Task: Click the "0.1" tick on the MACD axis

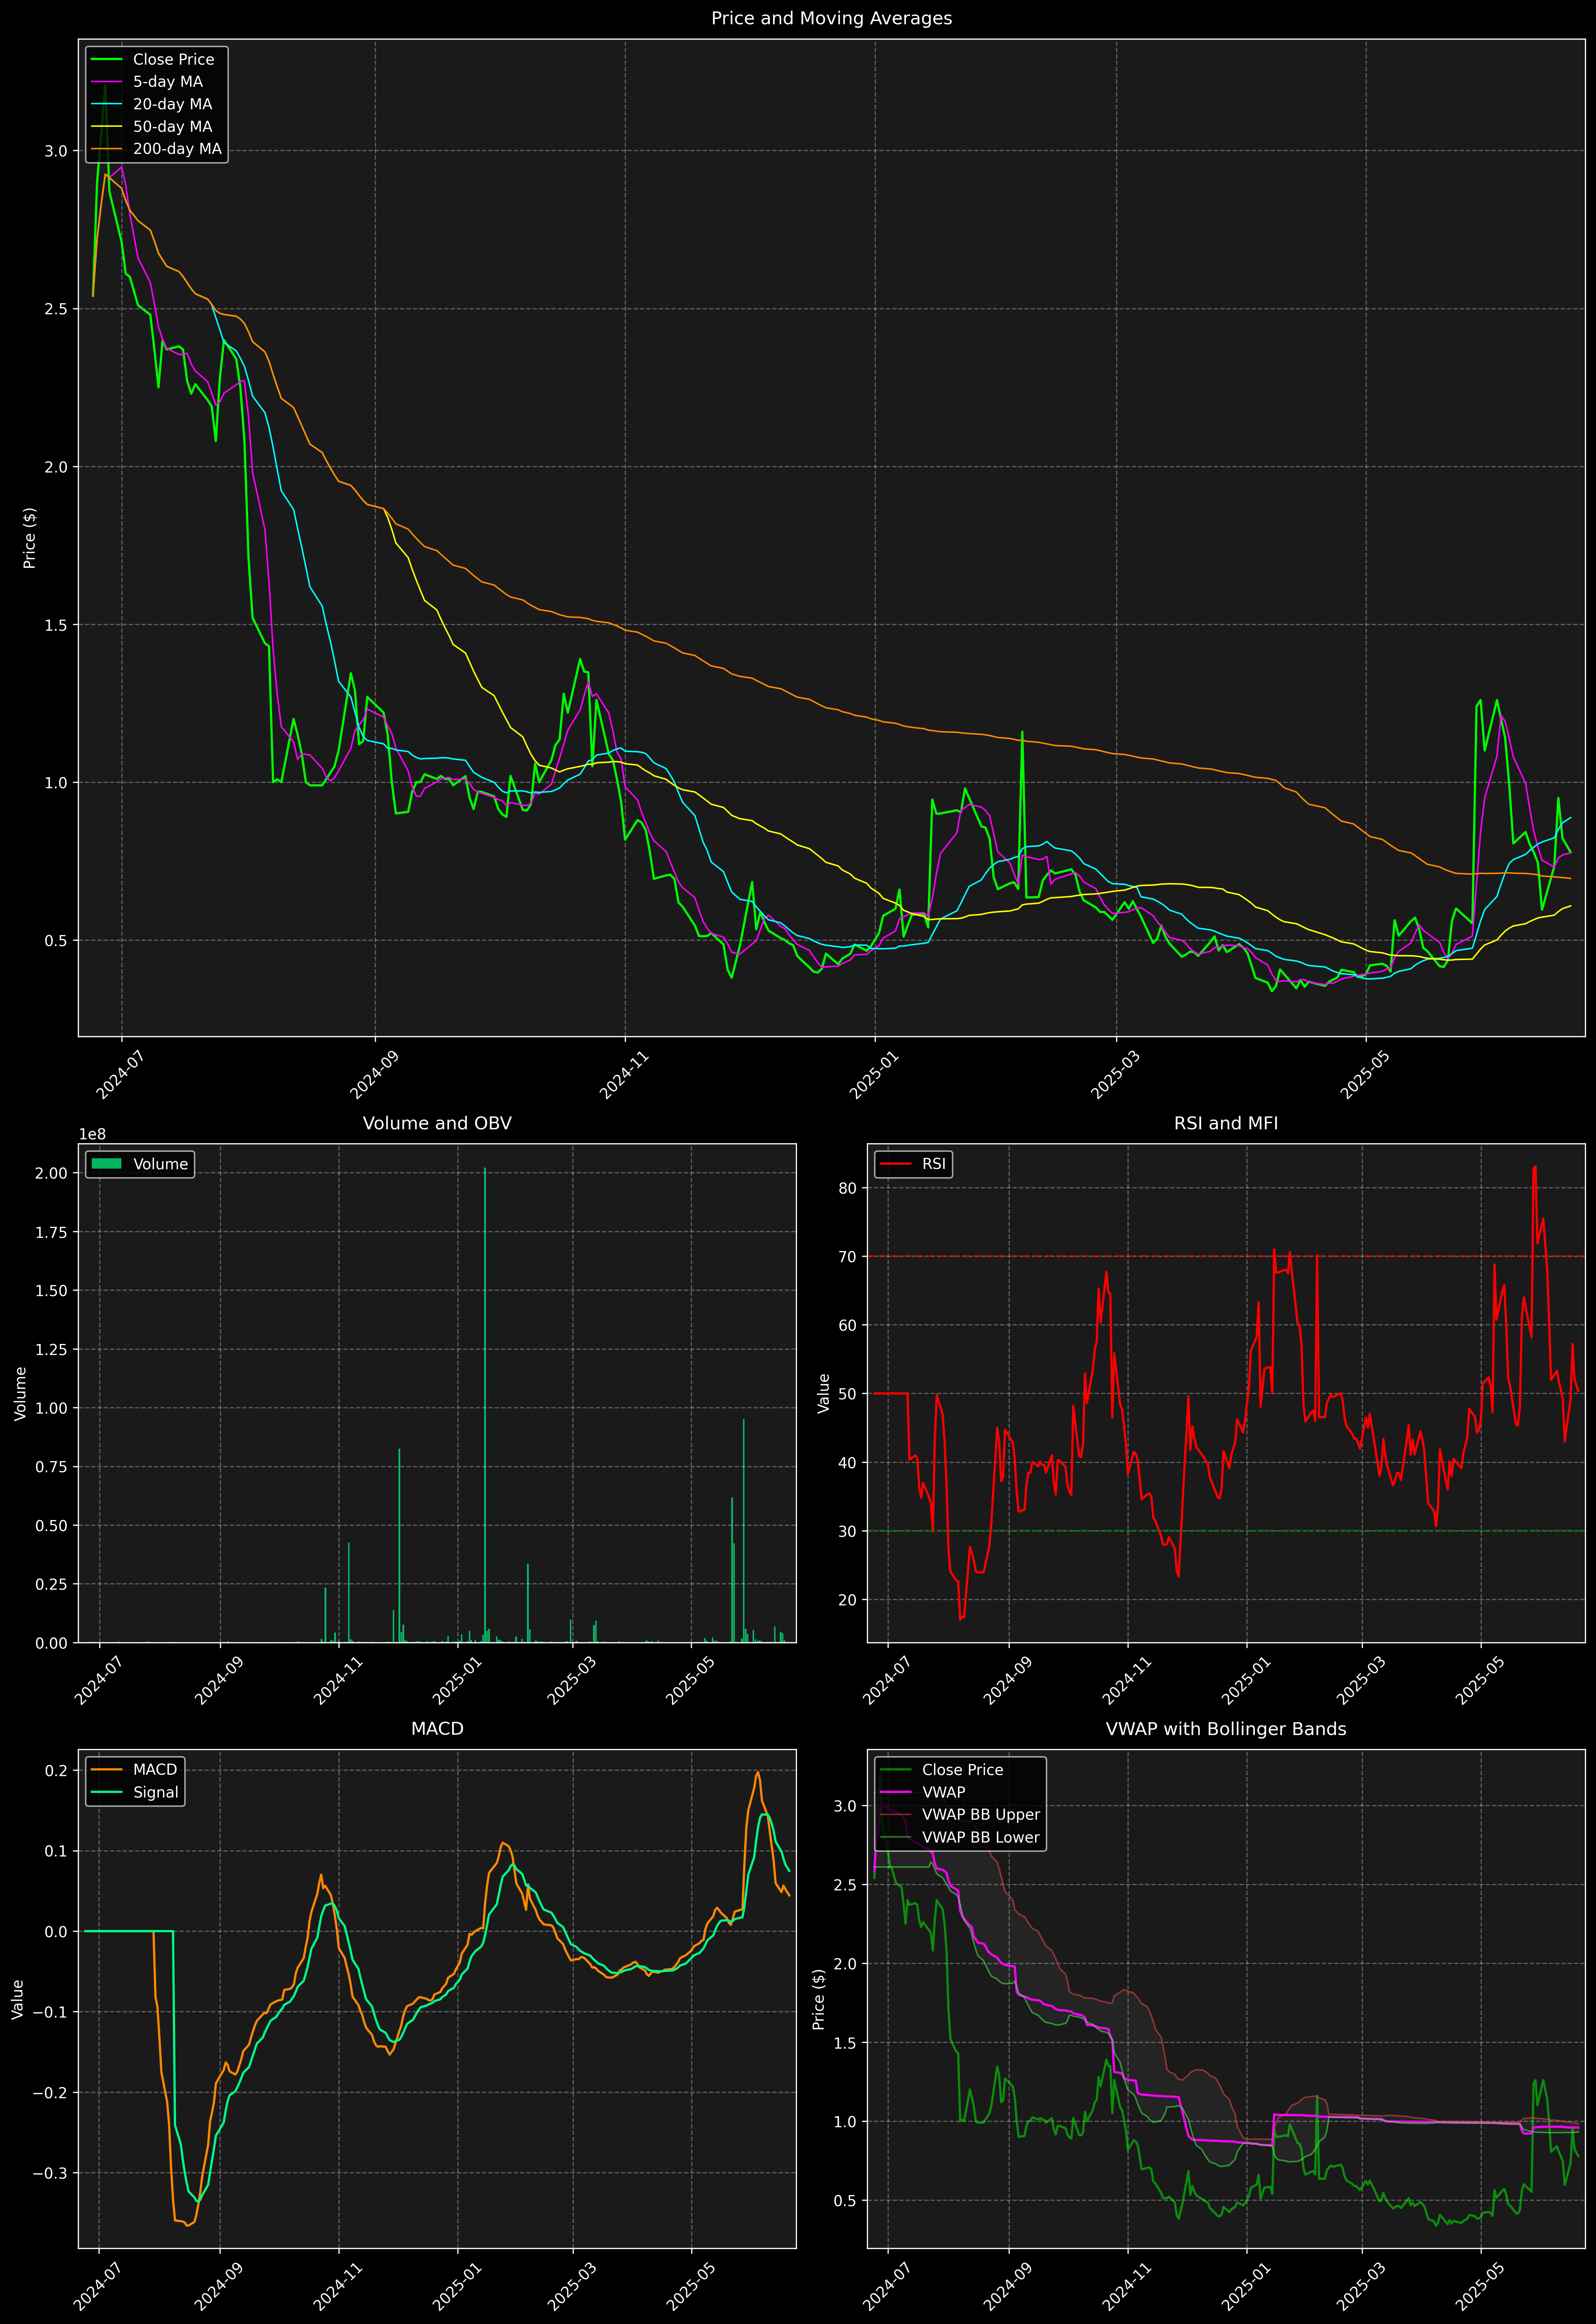Action: coord(56,1851)
